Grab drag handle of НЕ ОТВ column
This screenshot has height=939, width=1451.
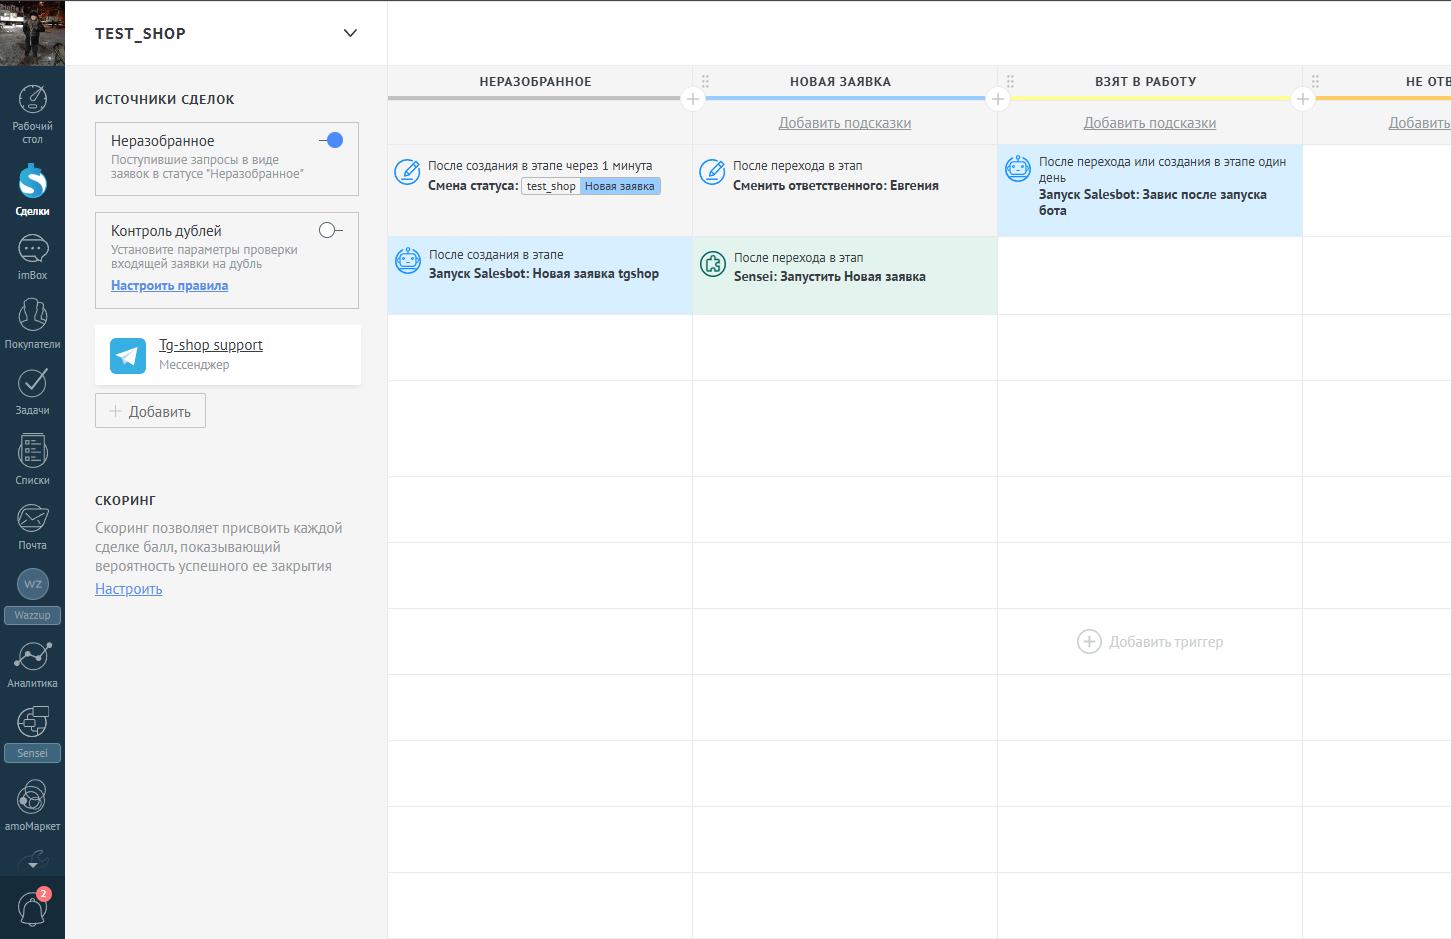pyautogui.click(x=1315, y=81)
